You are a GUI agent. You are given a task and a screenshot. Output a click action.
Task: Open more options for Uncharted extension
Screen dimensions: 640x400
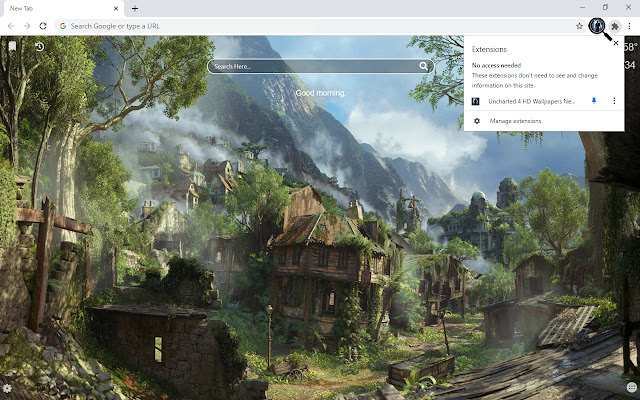tap(614, 101)
